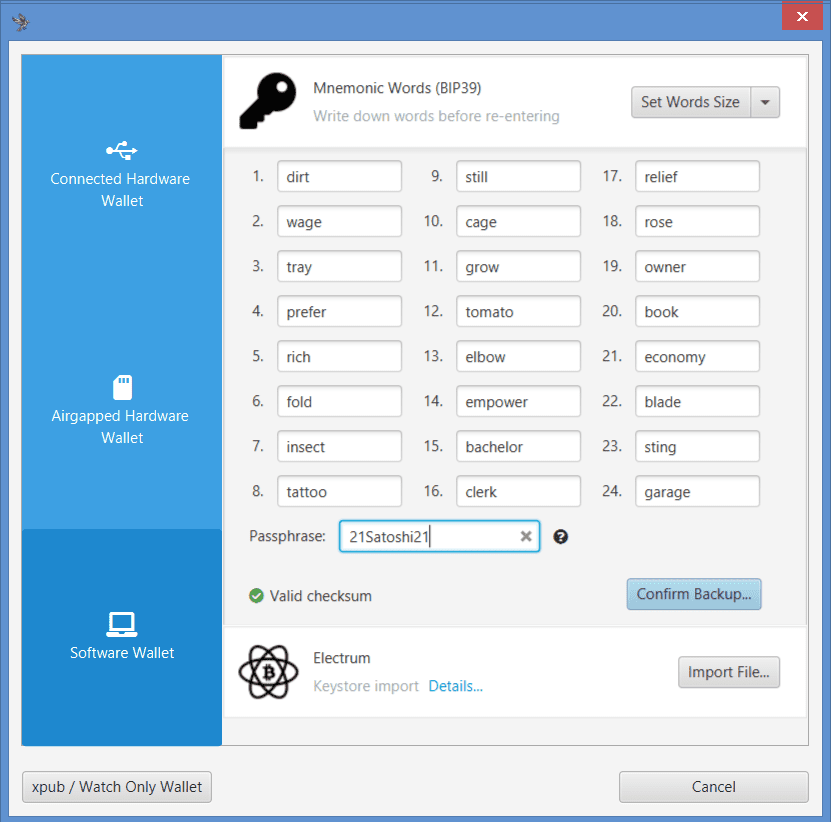Click word 19 field containing owner

tap(697, 267)
